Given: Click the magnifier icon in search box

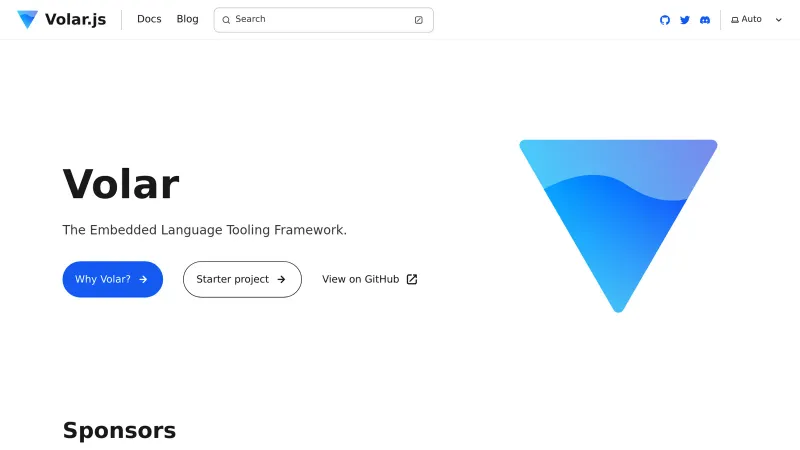Looking at the screenshot, I should click(226, 20).
